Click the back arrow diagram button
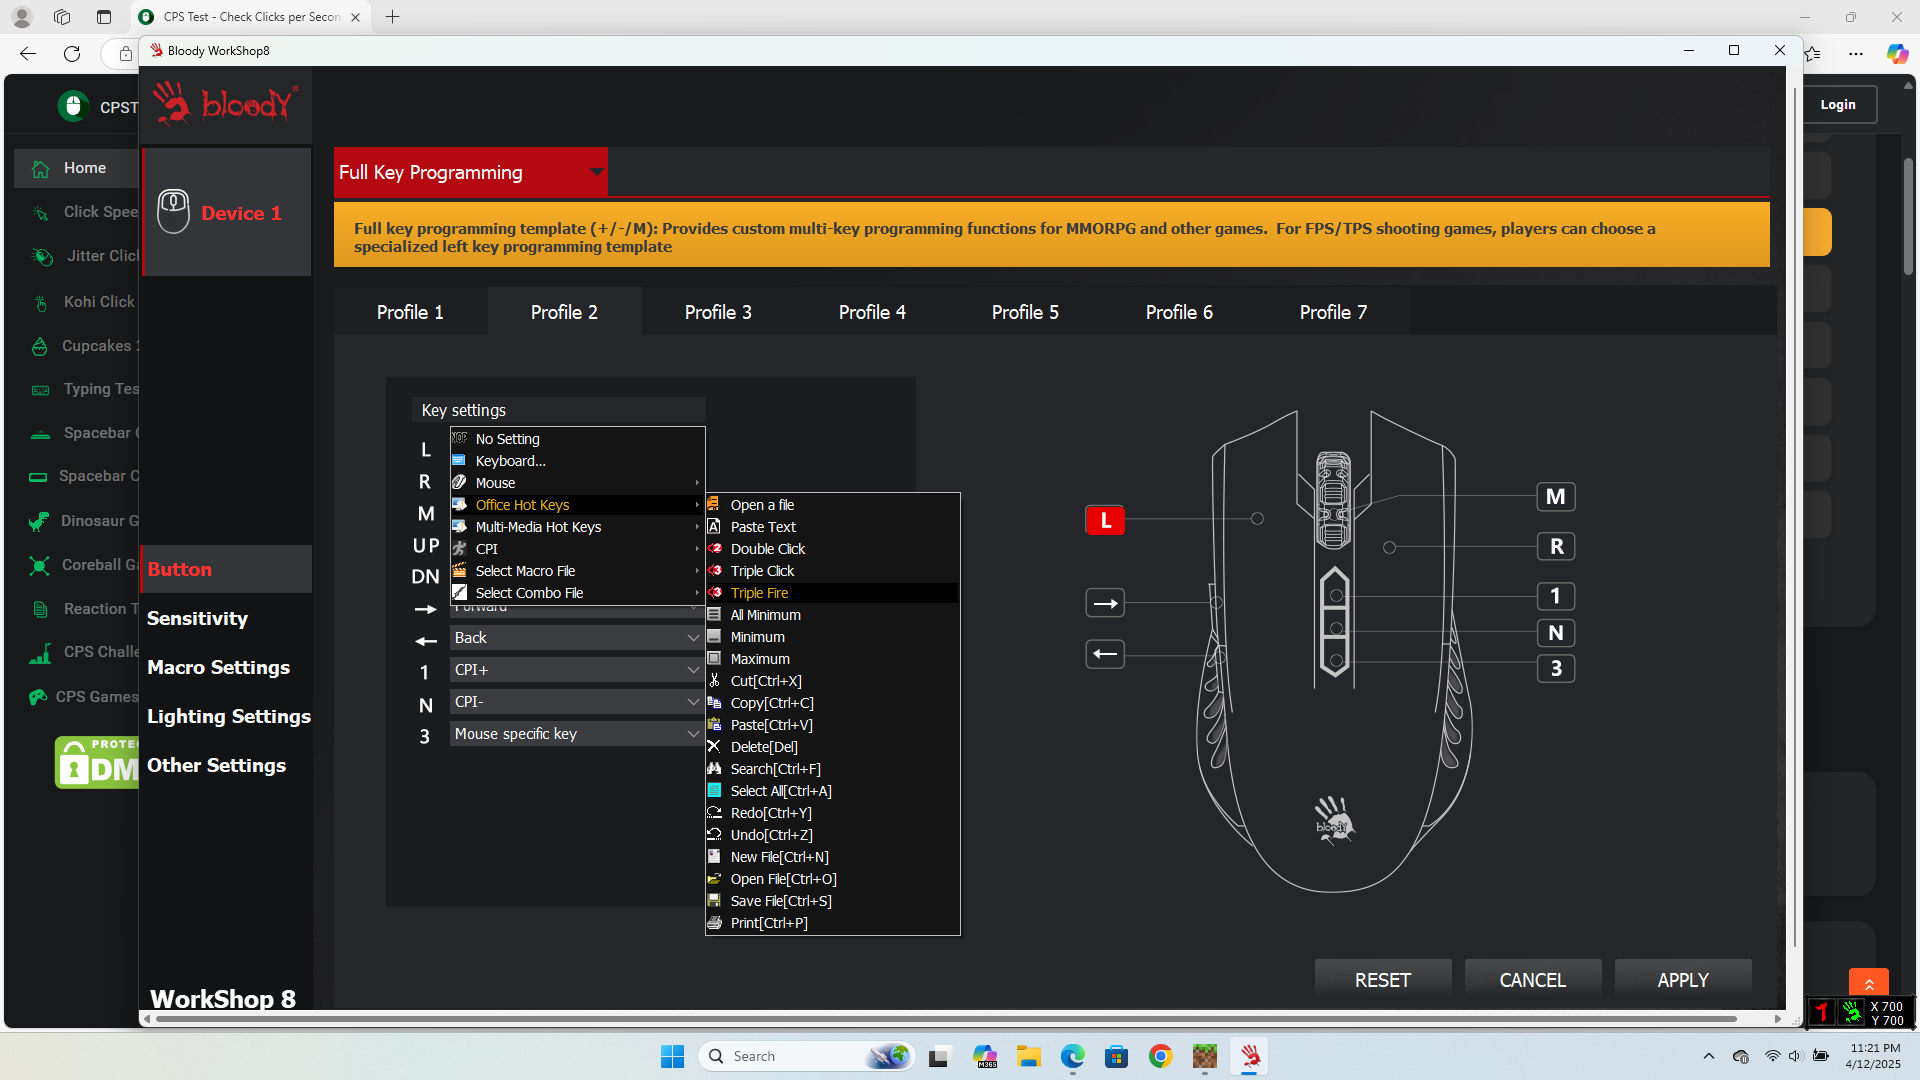 (x=1105, y=654)
